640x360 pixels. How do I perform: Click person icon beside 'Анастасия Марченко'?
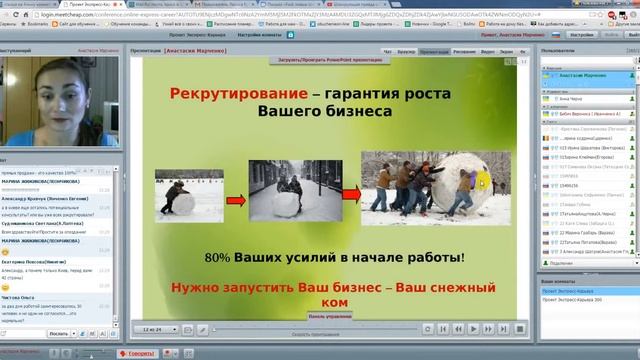632,76
